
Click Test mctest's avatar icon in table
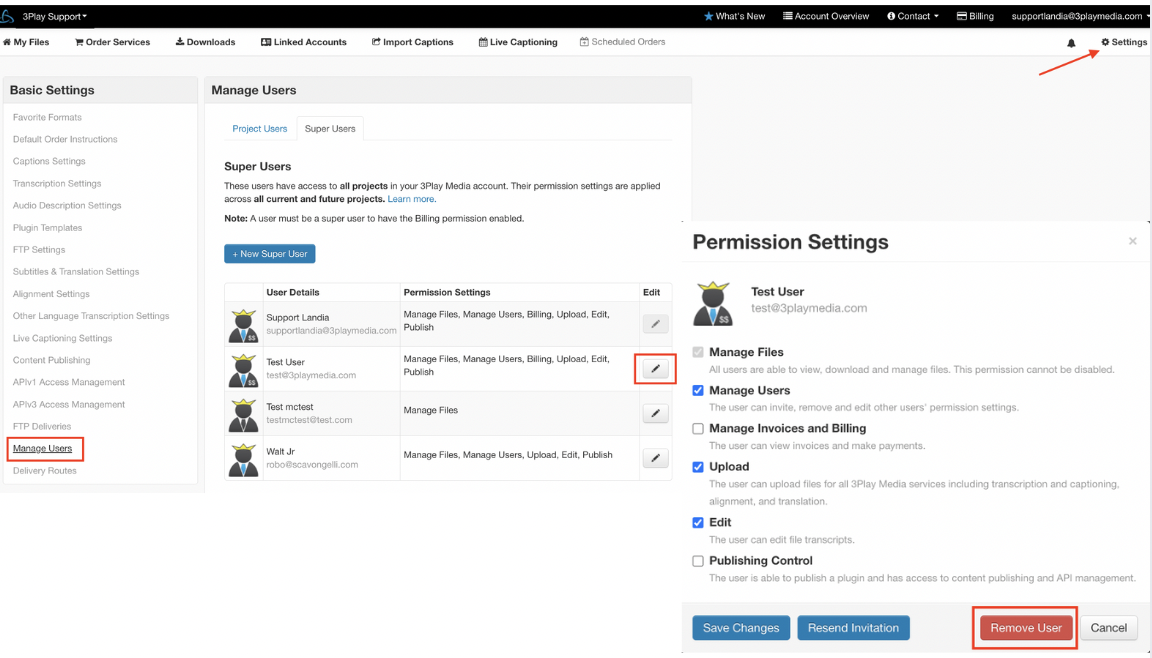(x=243, y=415)
